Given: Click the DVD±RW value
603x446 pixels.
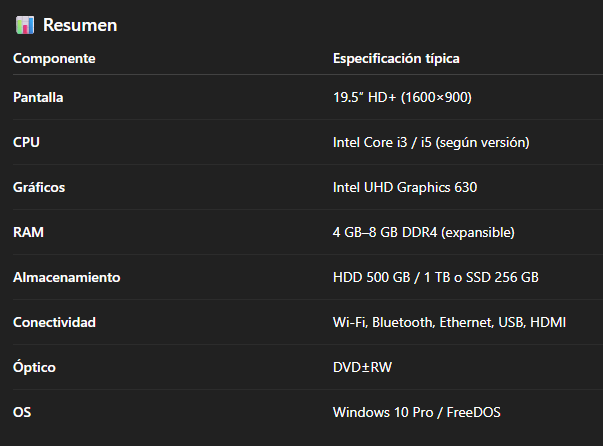Looking at the screenshot, I should tap(362, 367).
